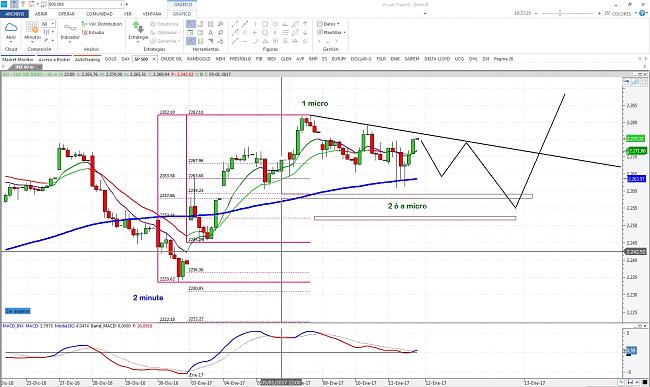Toggle the highlighted crosshair pointer tool
Image resolution: width=650 pixels, height=387 pixels.
pyautogui.click(x=191, y=24)
